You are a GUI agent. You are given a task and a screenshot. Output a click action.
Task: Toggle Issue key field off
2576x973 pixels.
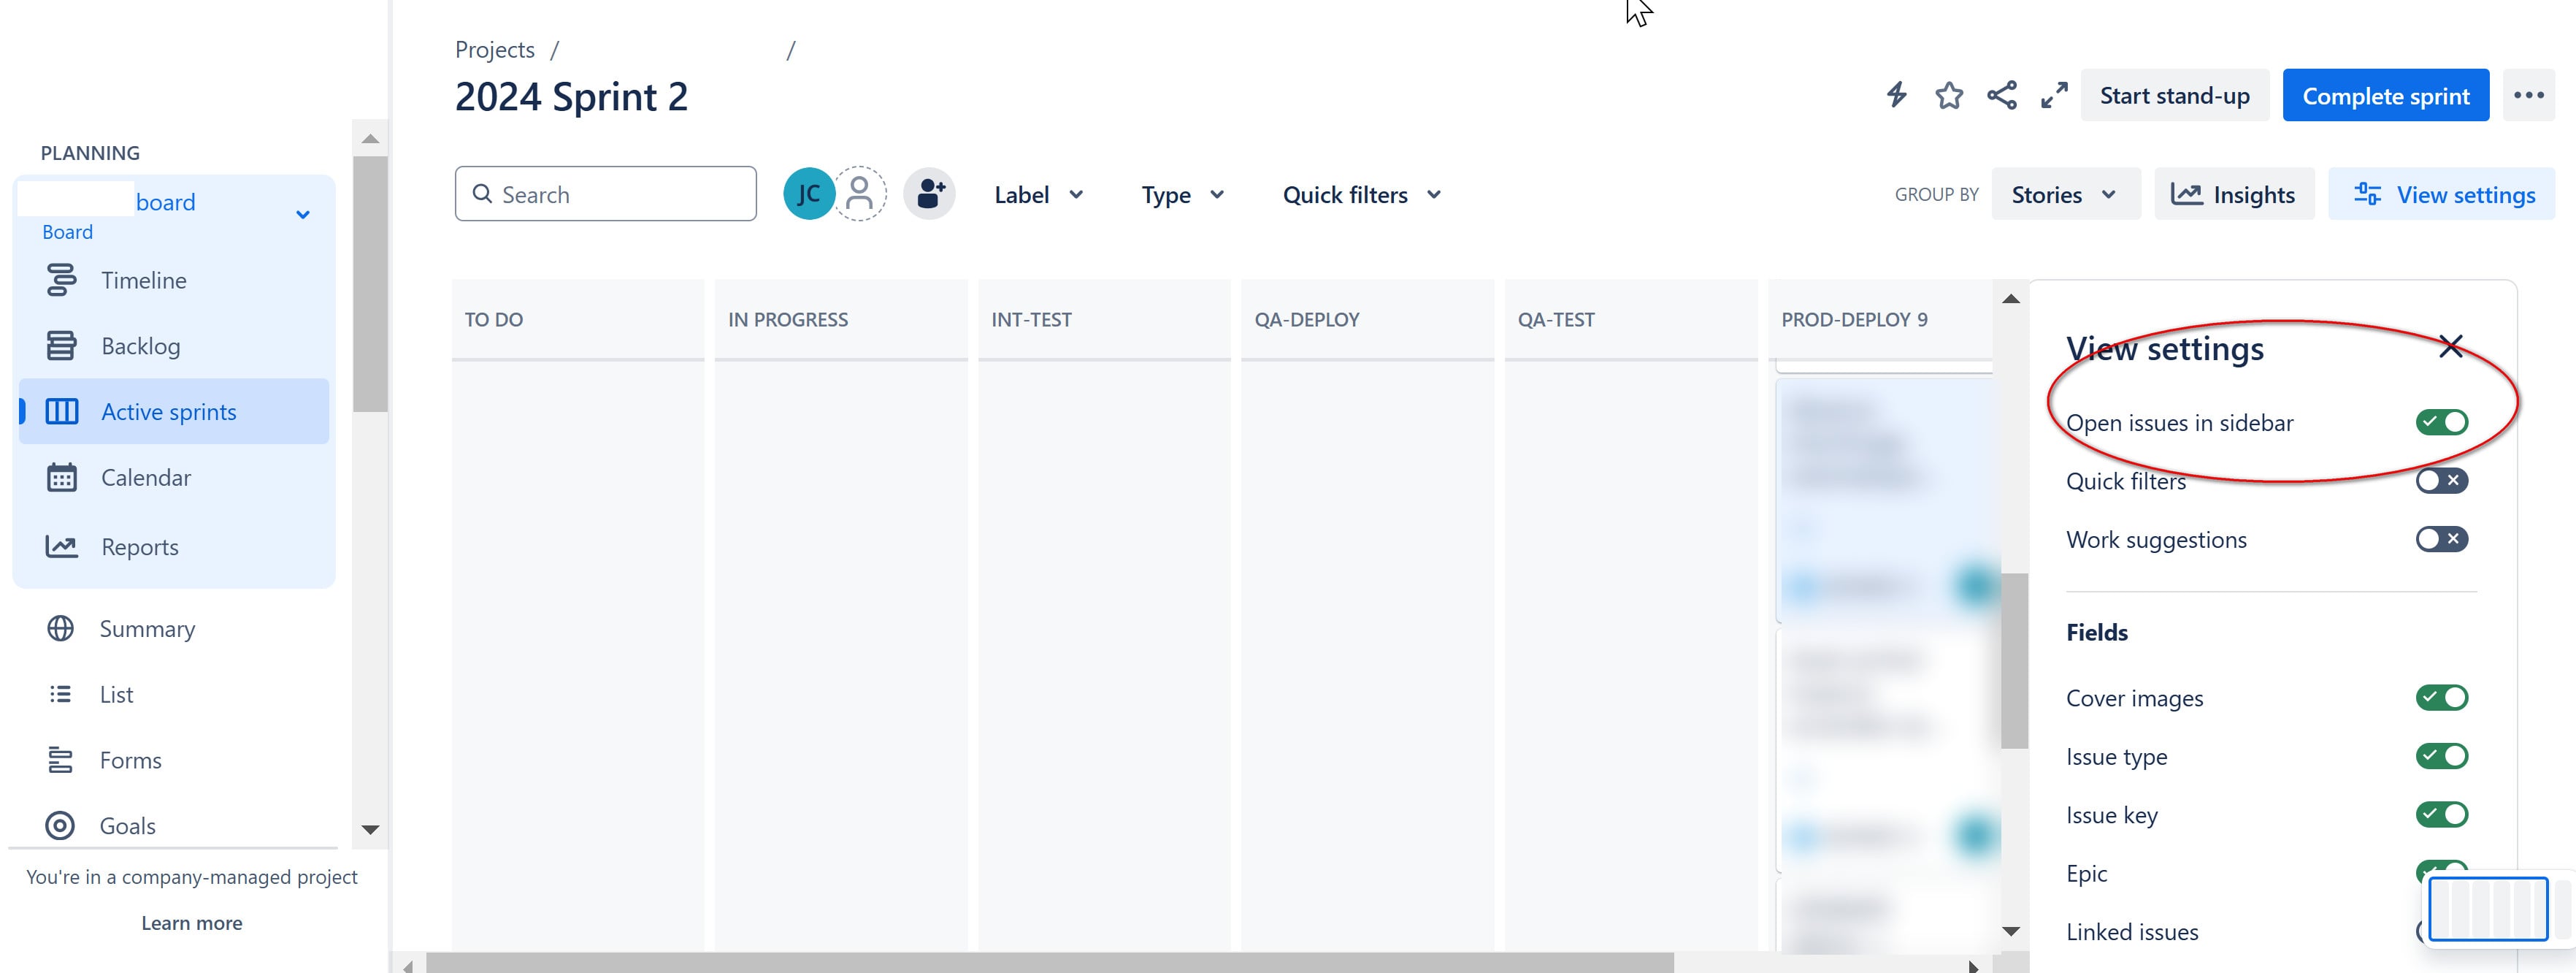point(2441,814)
